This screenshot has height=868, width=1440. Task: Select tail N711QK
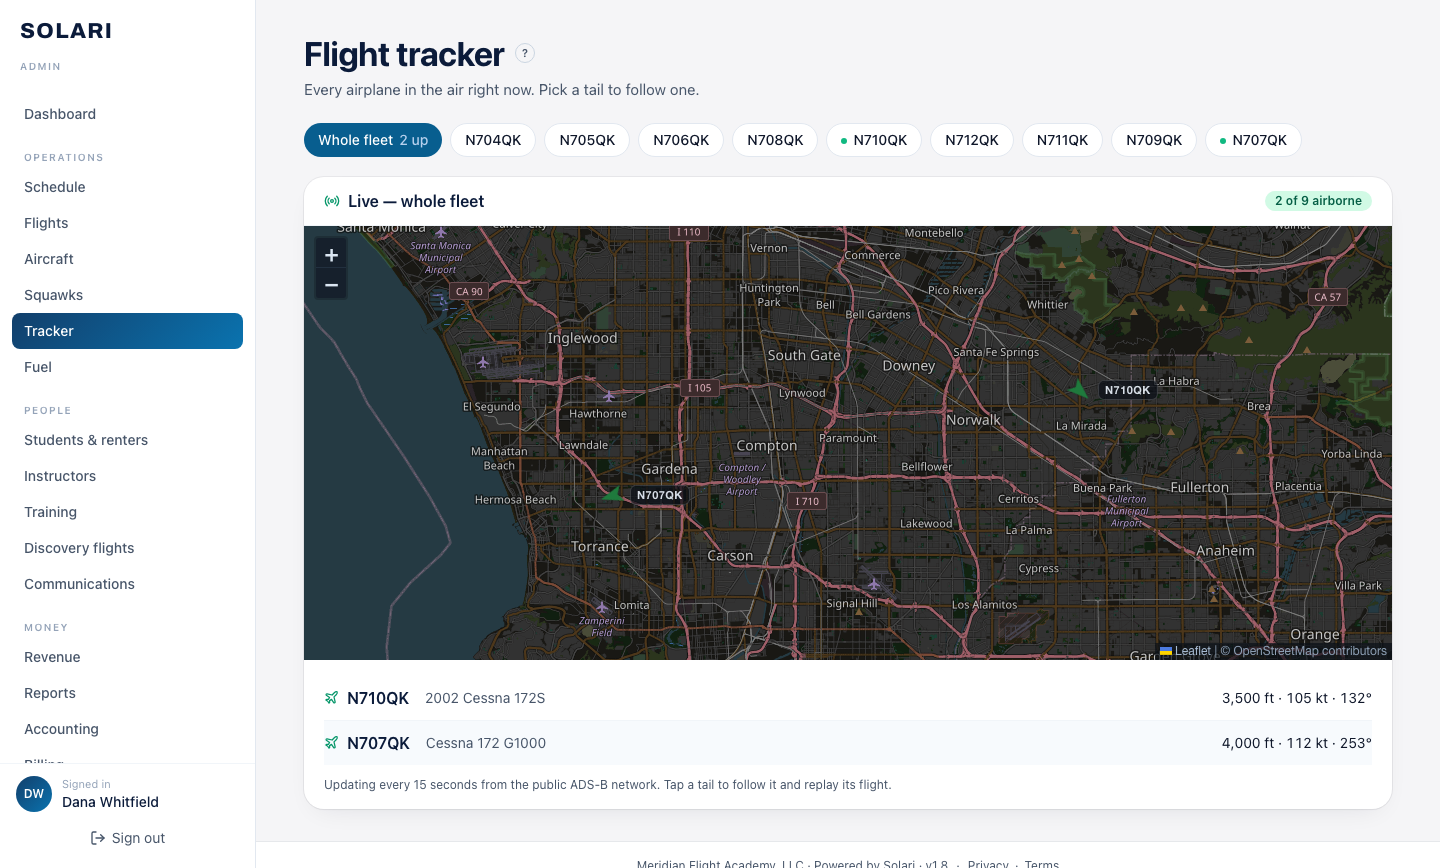pos(1062,140)
